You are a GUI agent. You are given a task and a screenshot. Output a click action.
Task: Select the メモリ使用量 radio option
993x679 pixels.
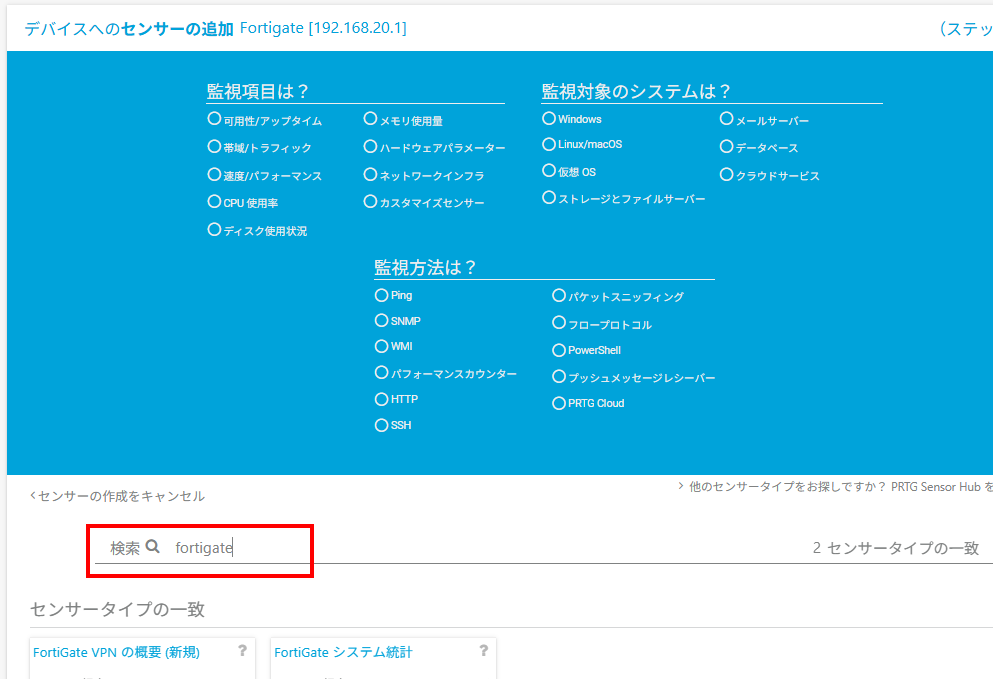point(370,119)
